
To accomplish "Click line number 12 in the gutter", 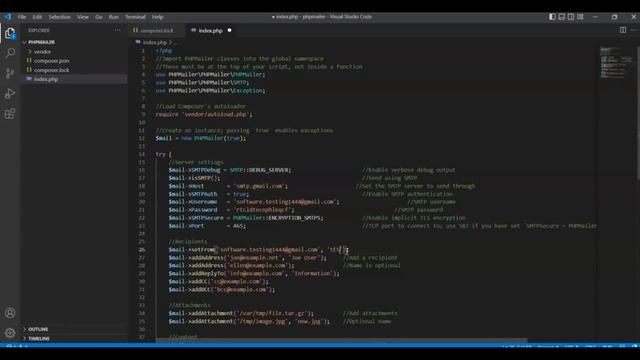I will 141,138.
